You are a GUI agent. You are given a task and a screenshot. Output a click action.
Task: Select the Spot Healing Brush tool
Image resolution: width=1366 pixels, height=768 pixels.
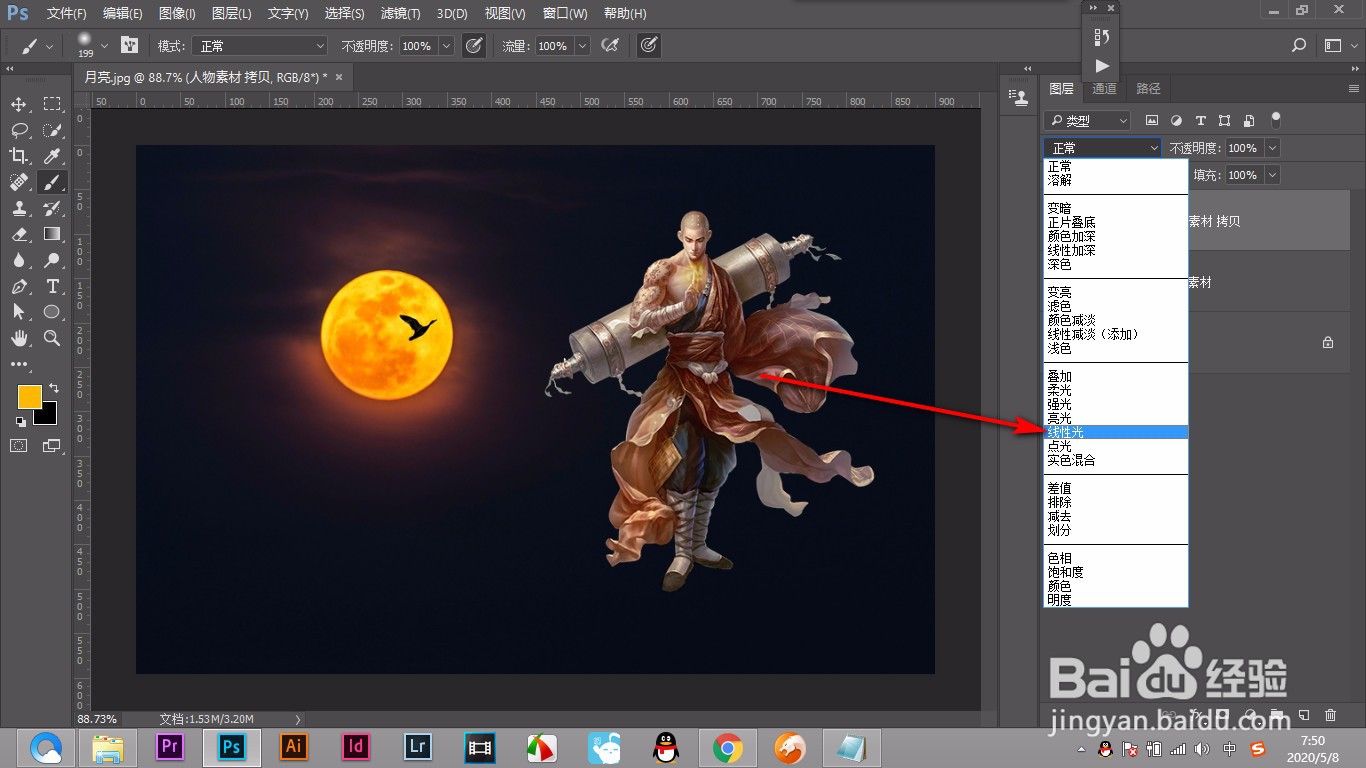click(x=19, y=182)
